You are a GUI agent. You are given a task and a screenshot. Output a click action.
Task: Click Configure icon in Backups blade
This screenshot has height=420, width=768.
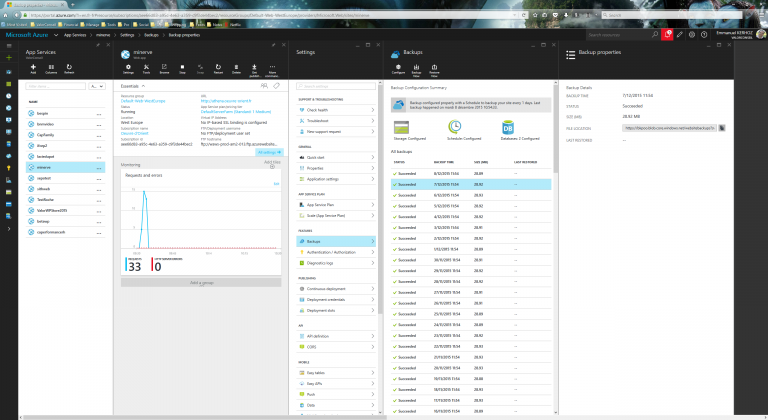398,69
